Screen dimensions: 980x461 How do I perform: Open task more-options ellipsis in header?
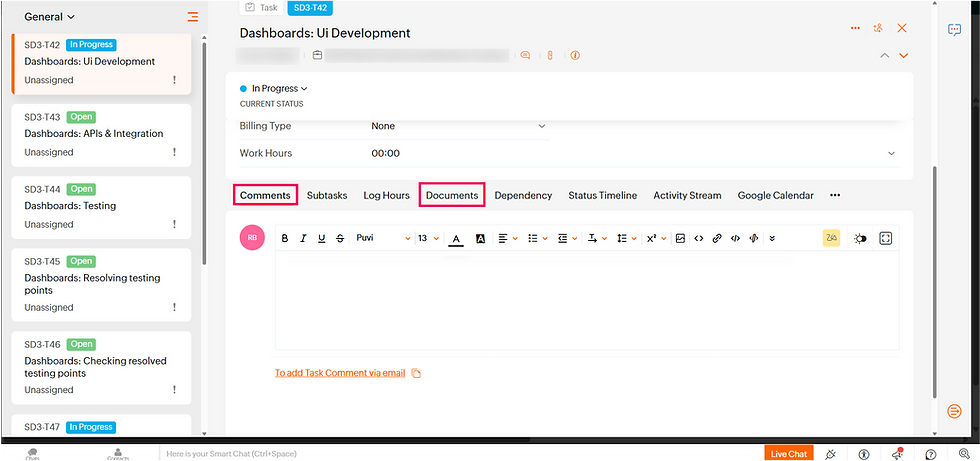coord(856,28)
